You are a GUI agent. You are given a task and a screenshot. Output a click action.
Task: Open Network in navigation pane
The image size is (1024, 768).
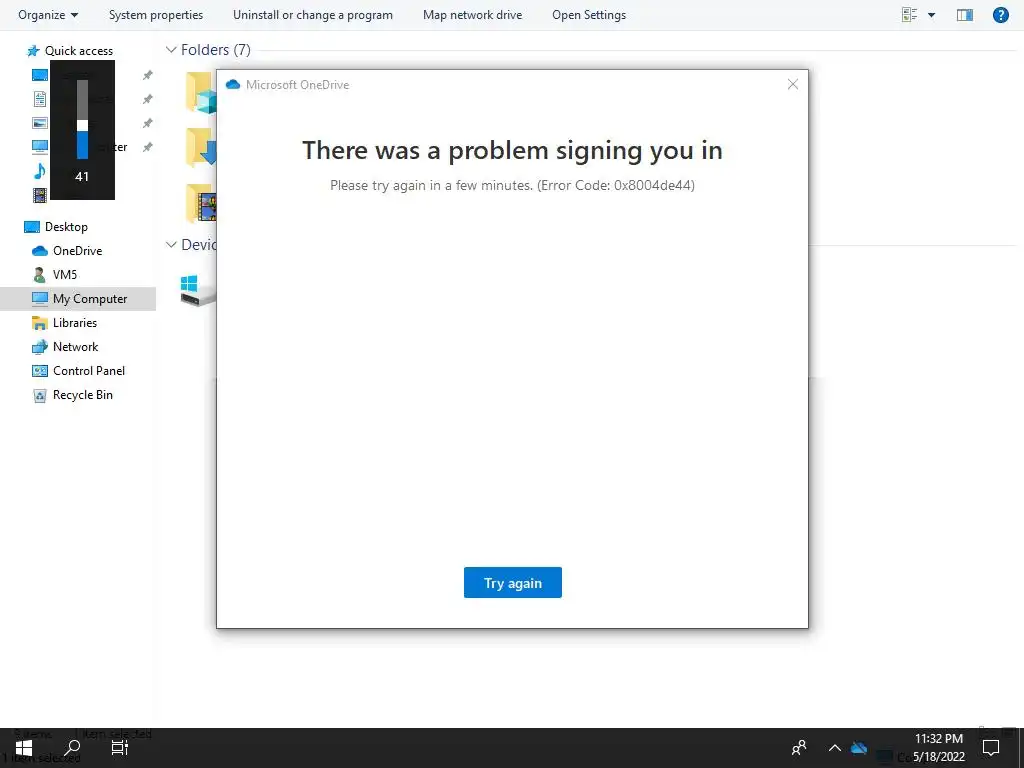[x=75, y=347]
